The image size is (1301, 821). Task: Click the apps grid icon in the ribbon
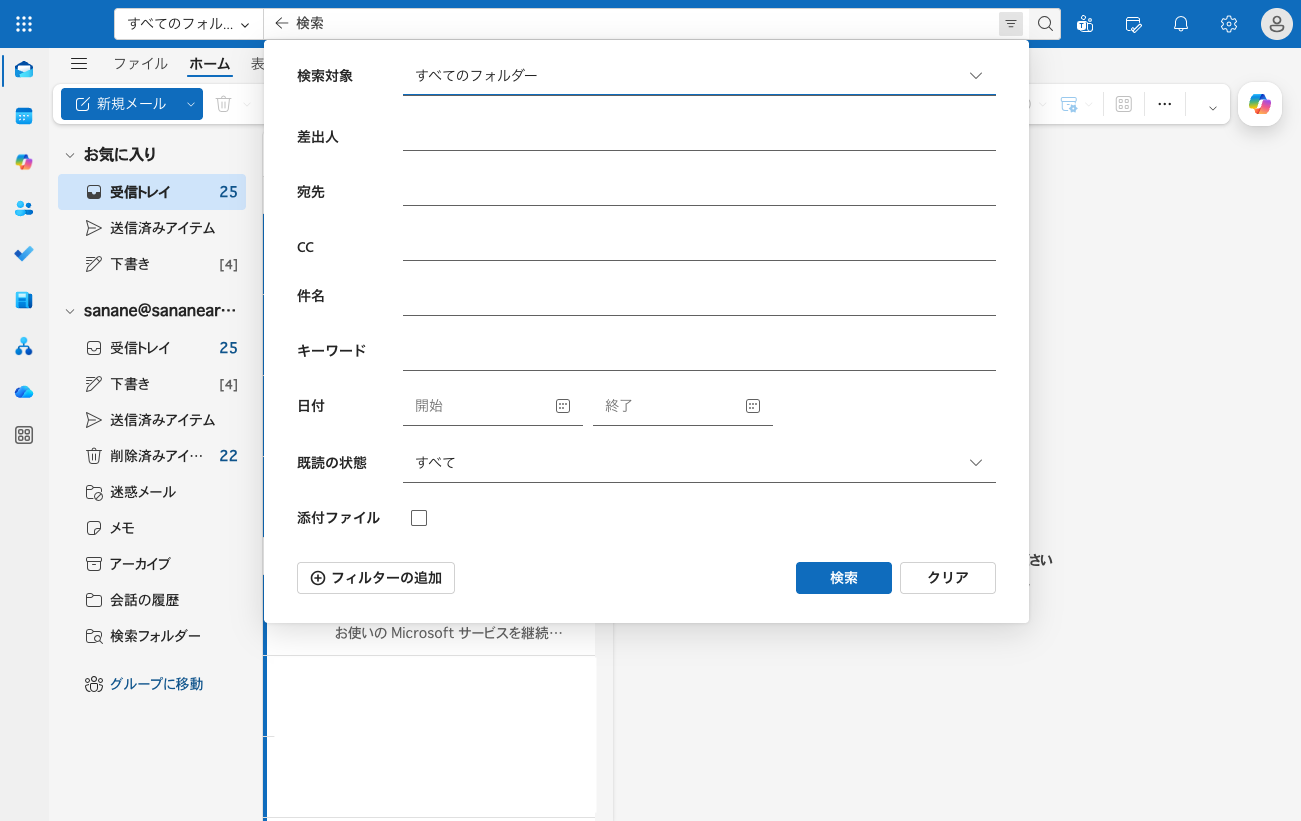coord(1124,104)
